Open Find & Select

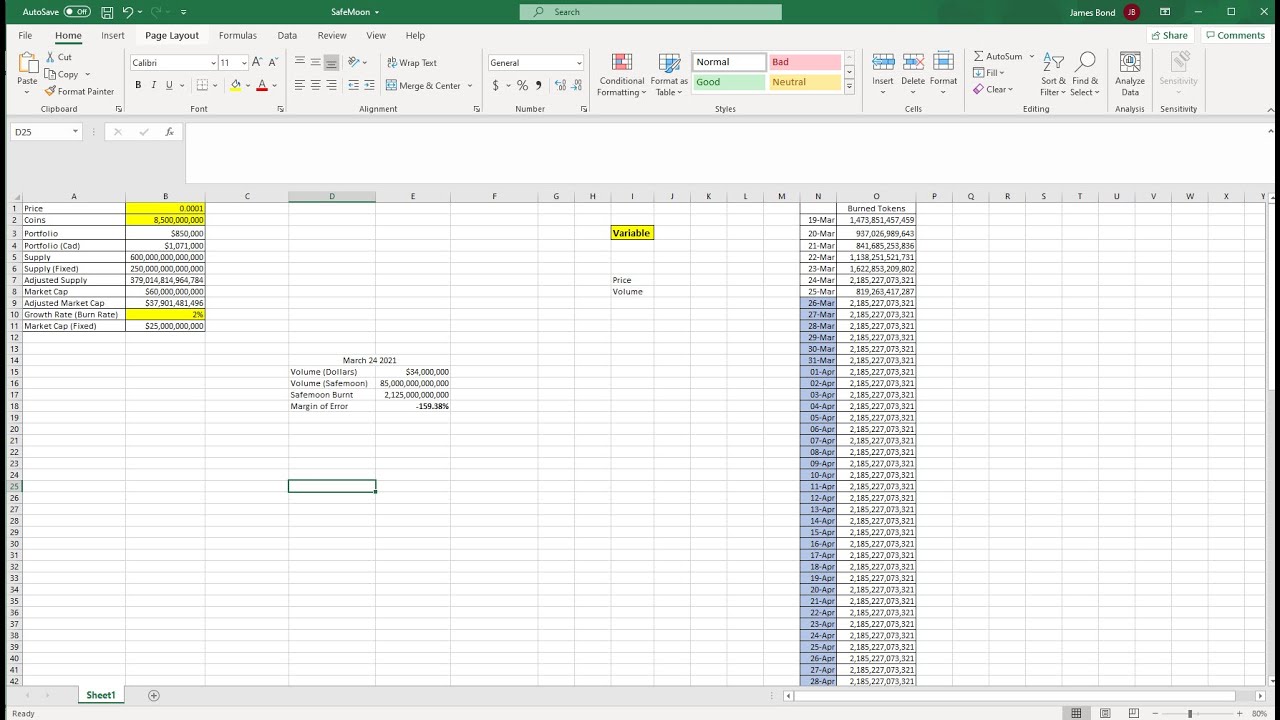coord(1086,74)
